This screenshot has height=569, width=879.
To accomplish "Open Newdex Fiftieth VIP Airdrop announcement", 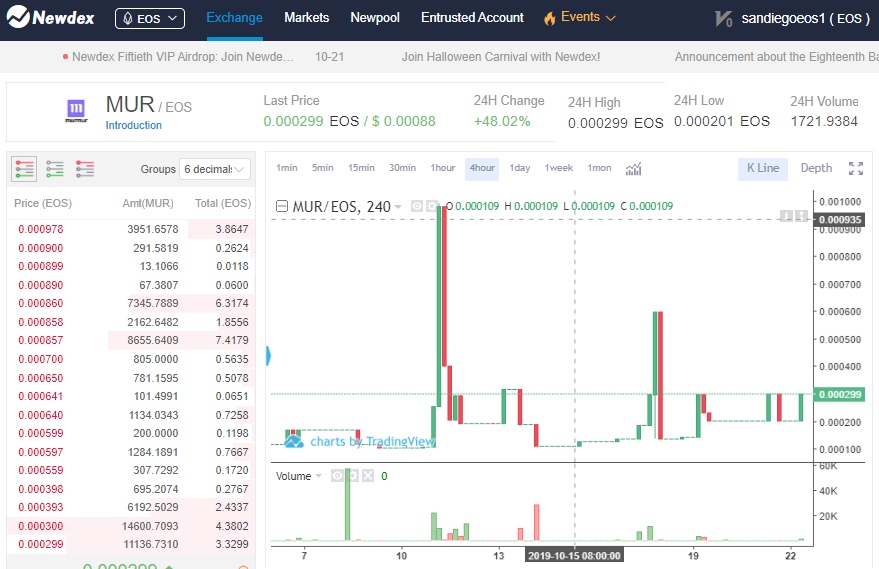I will pos(183,57).
